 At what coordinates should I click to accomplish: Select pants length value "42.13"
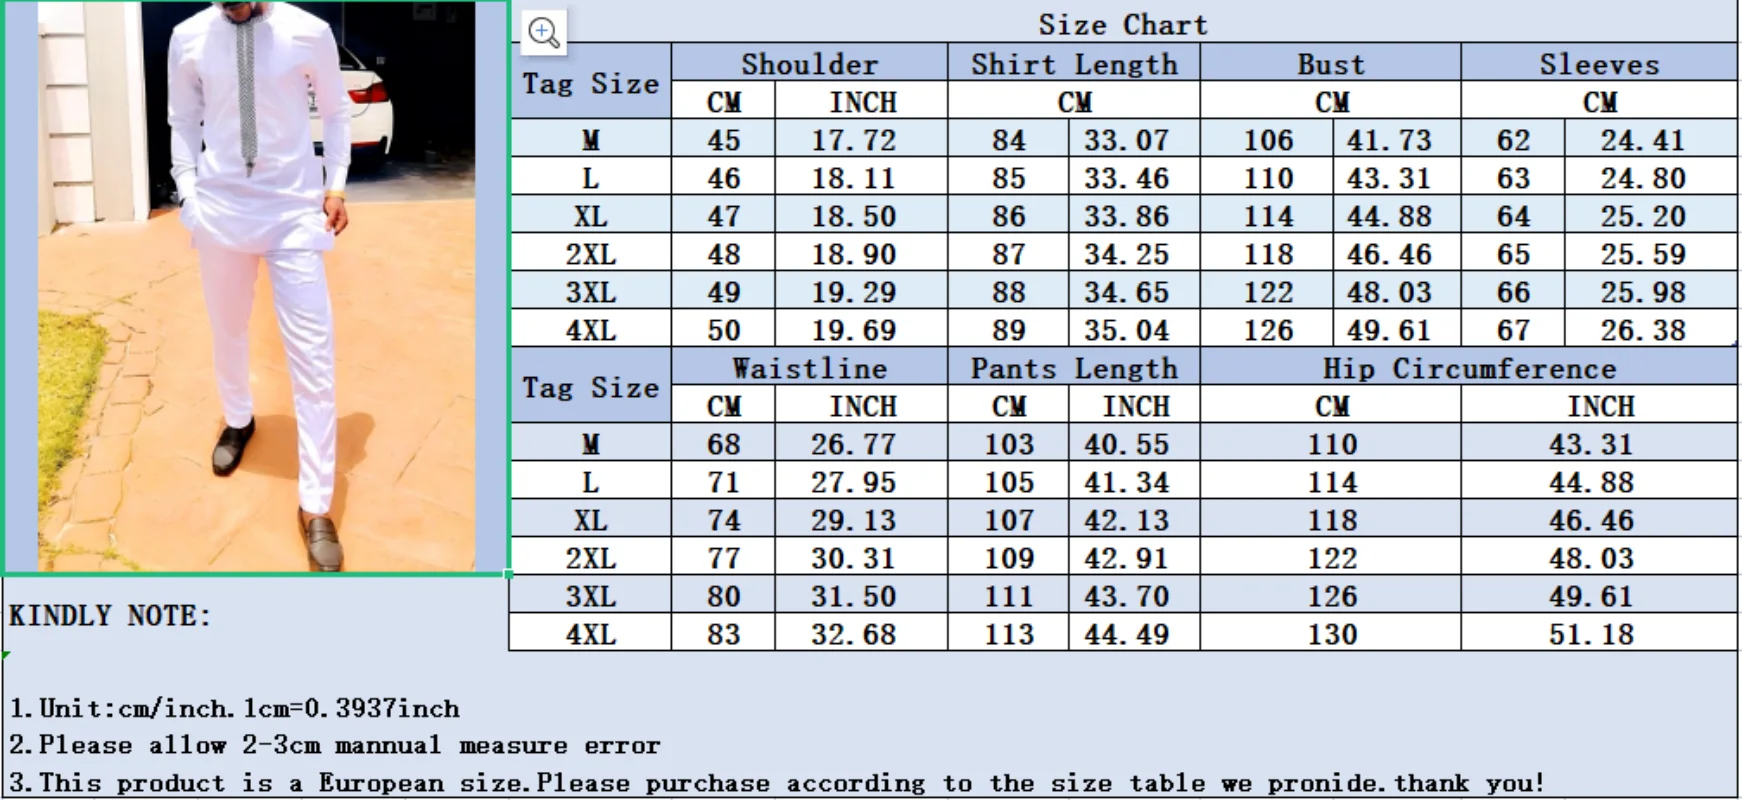point(1126,520)
